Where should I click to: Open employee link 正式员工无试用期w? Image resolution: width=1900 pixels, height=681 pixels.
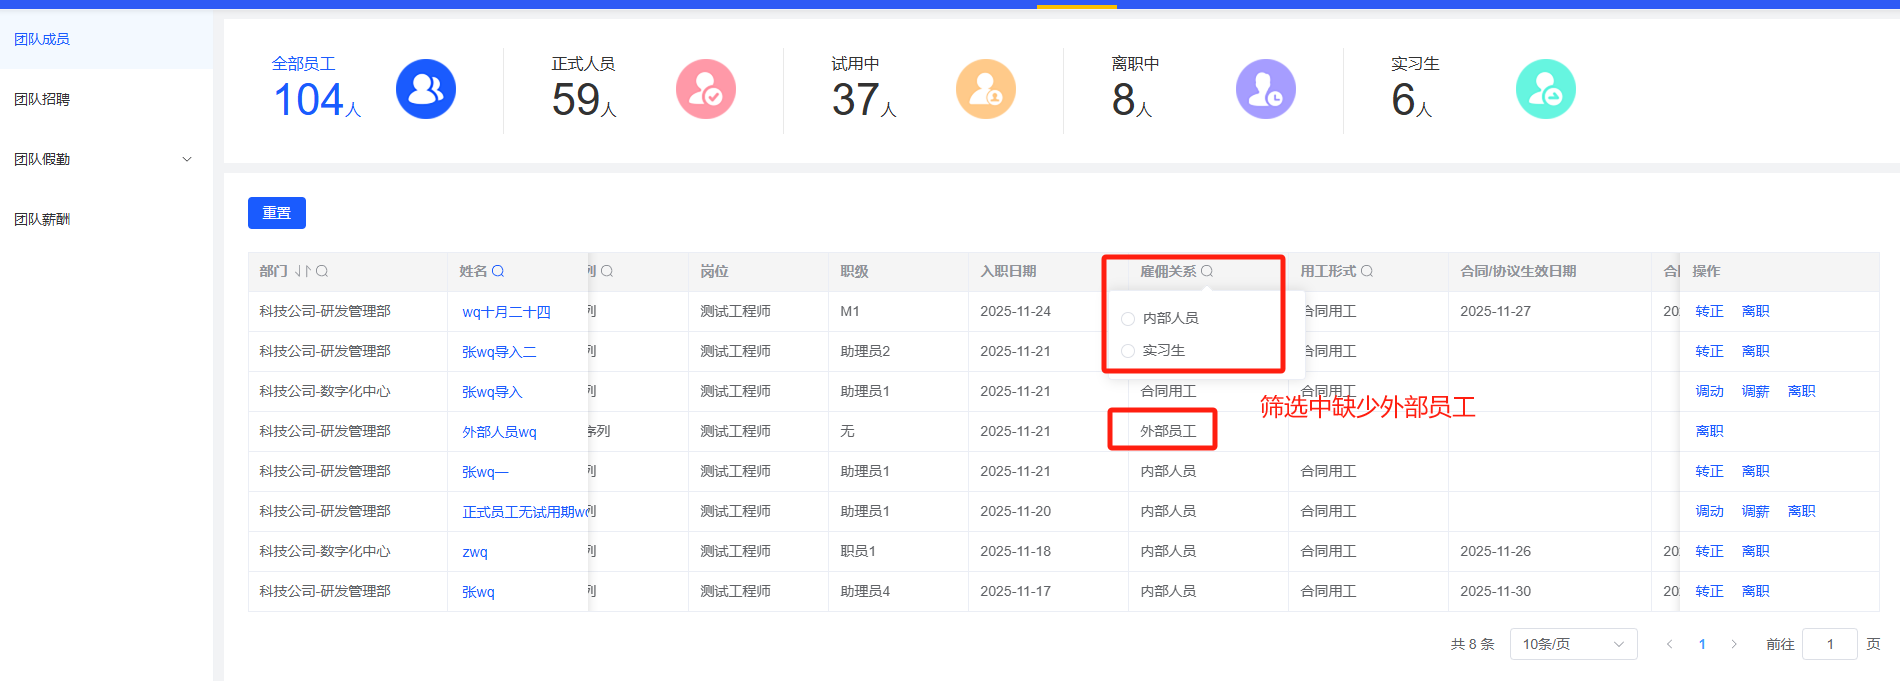point(525,512)
